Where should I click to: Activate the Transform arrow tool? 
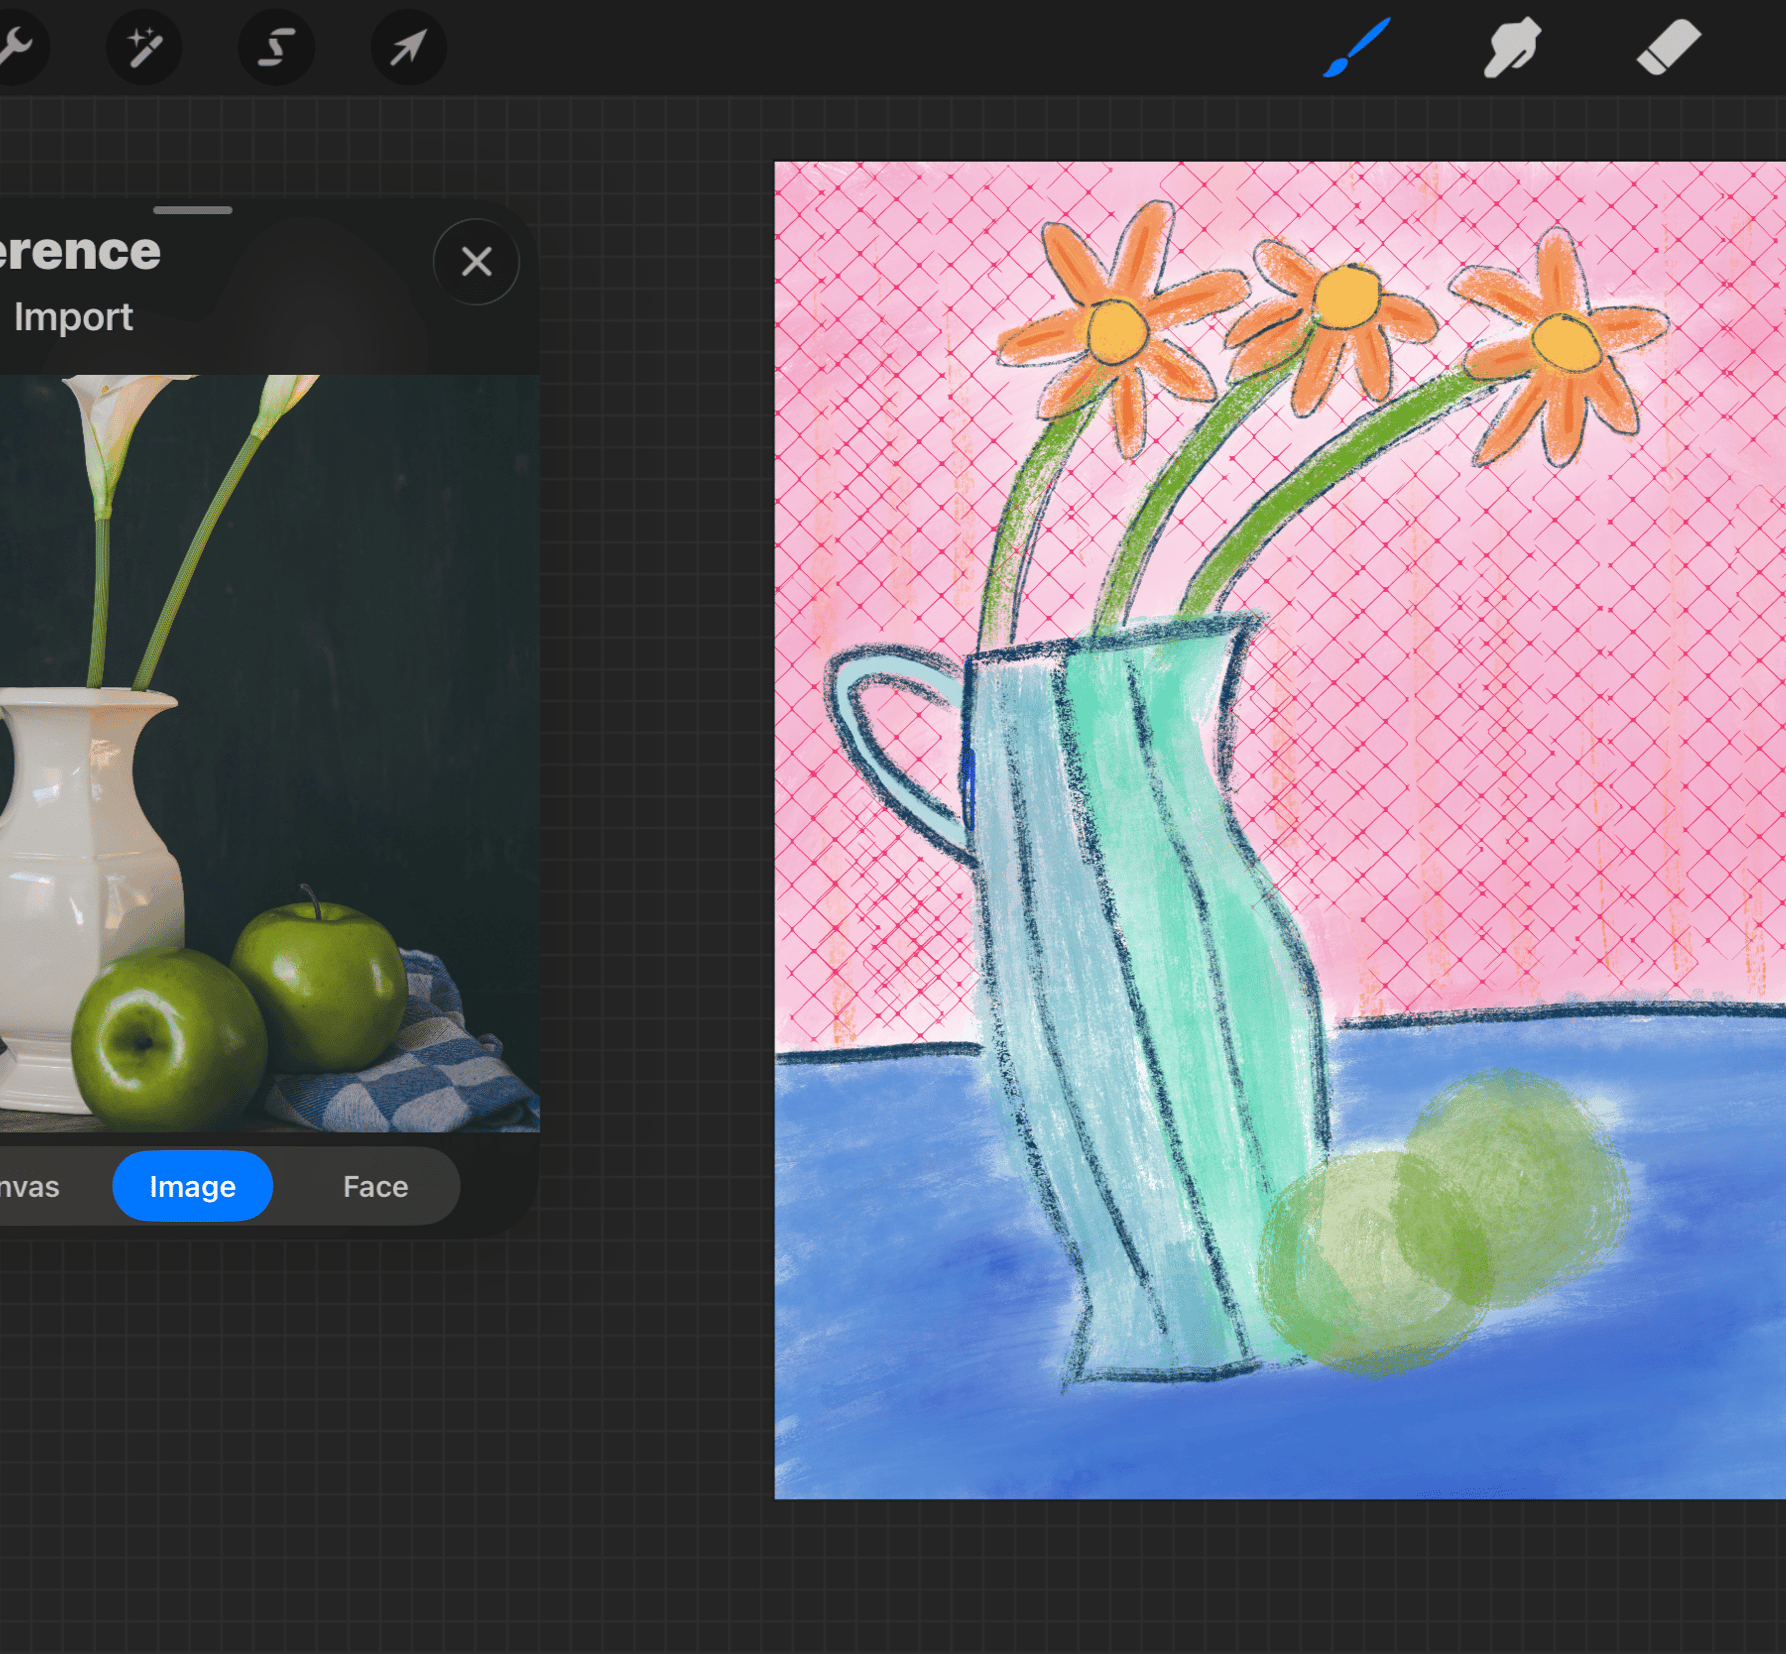408,47
